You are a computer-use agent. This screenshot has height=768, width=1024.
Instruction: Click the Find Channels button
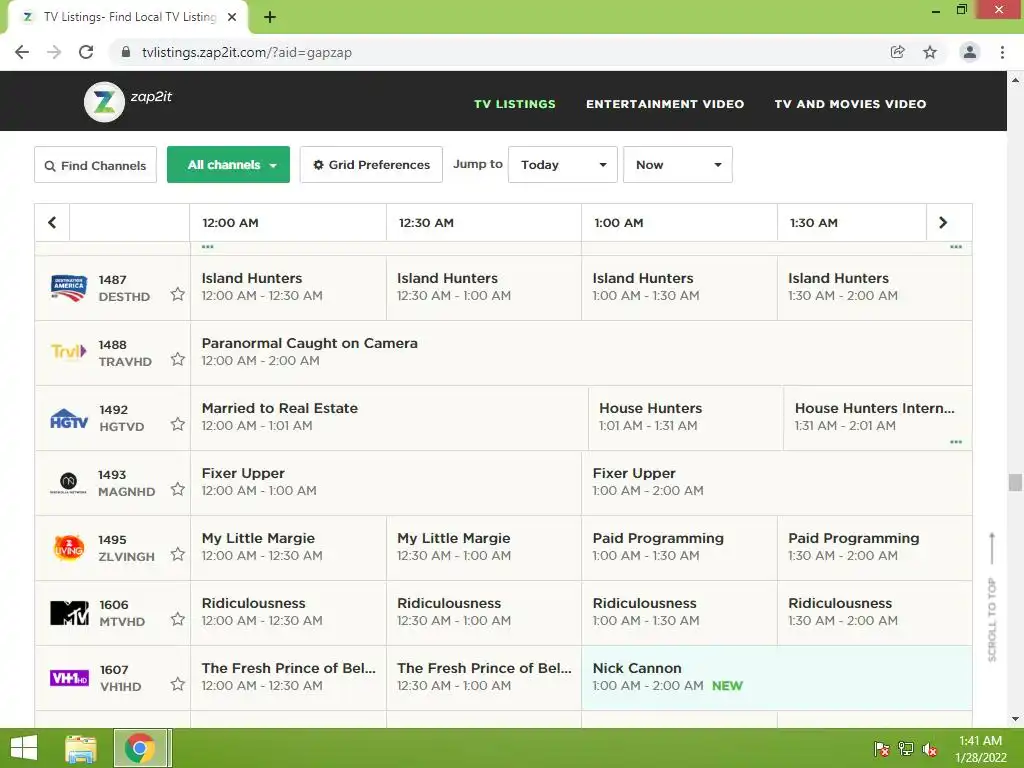click(x=95, y=165)
